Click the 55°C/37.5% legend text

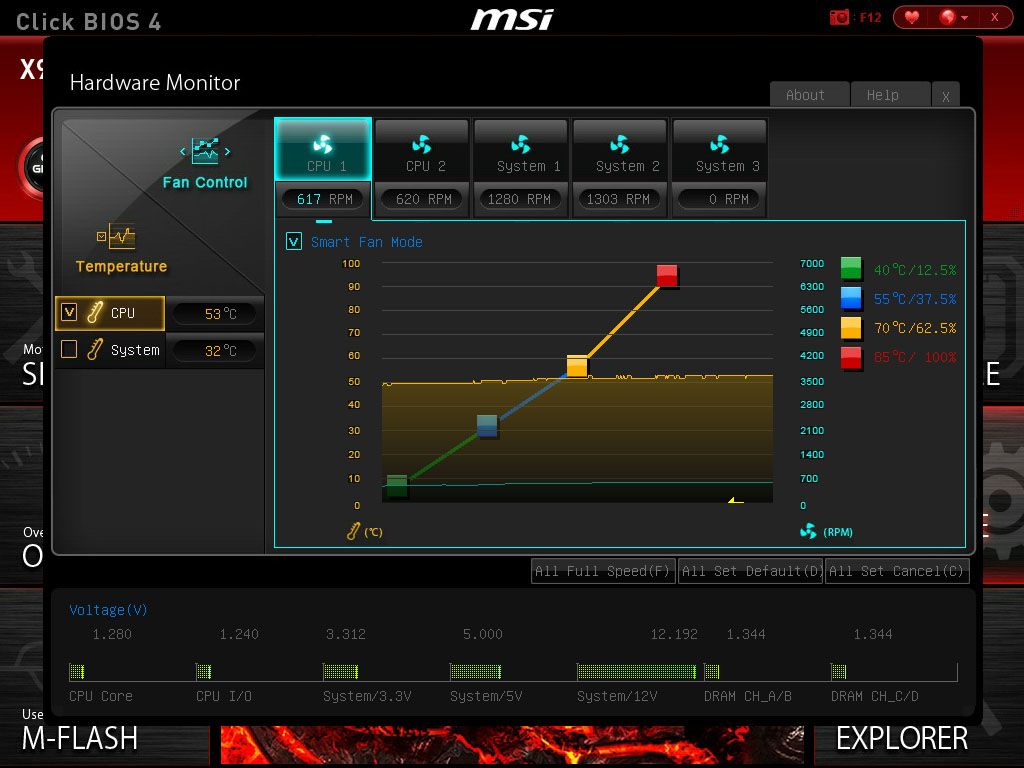coord(915,299)
